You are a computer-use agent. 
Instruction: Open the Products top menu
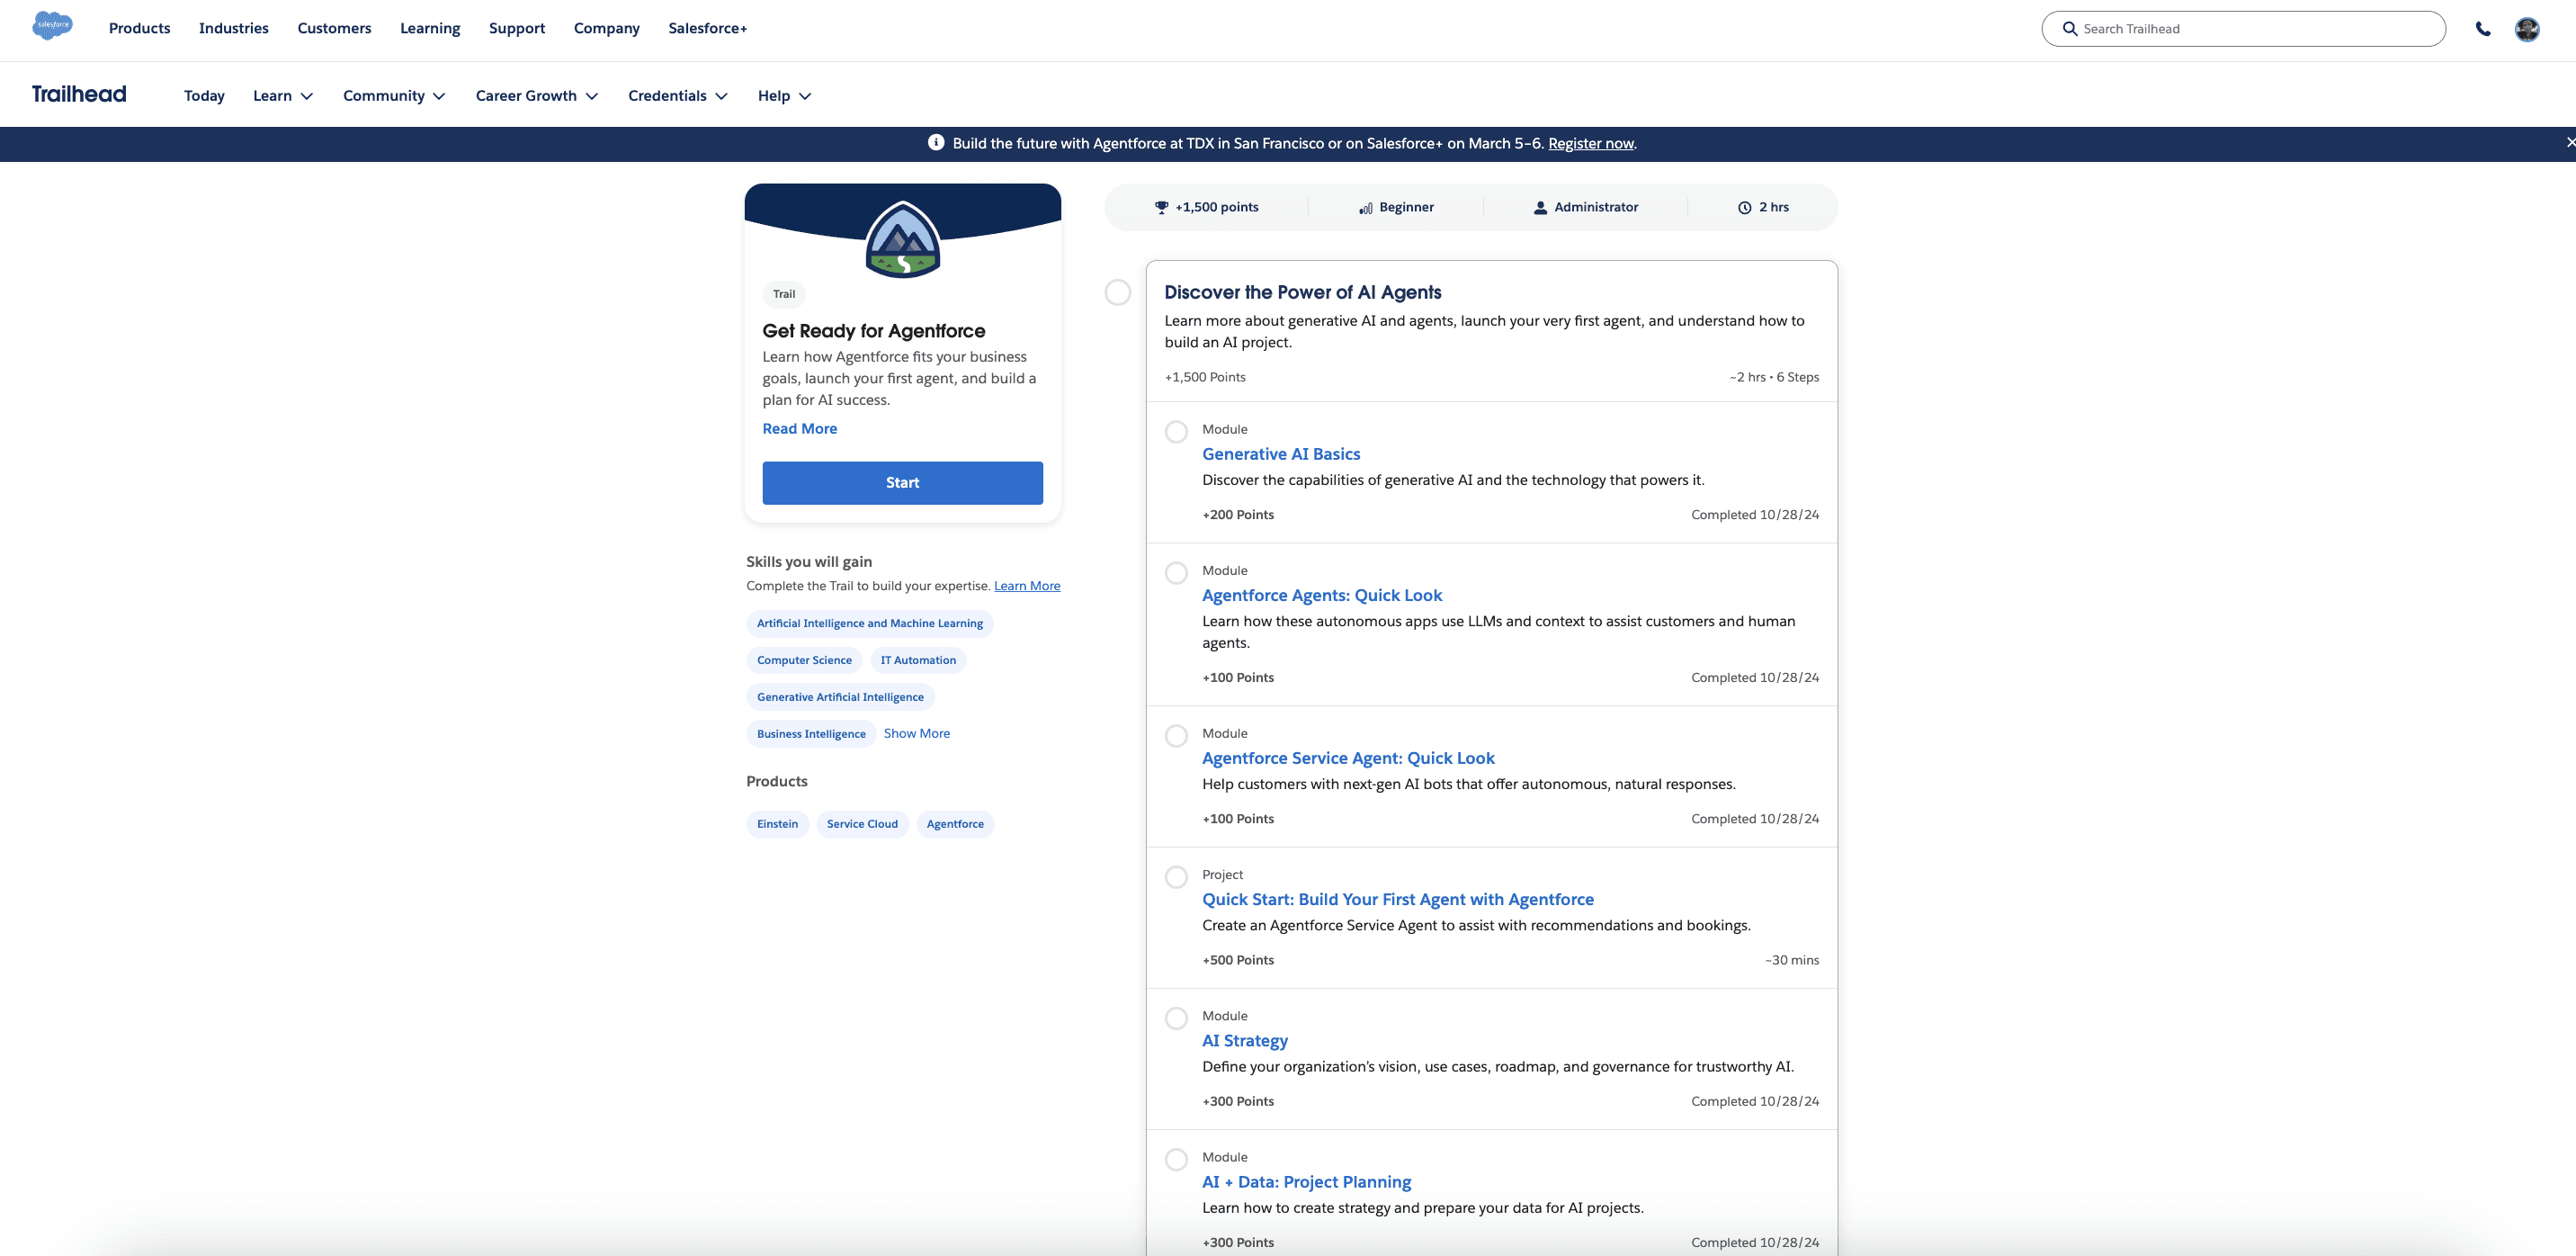click(x=139, y=28)
